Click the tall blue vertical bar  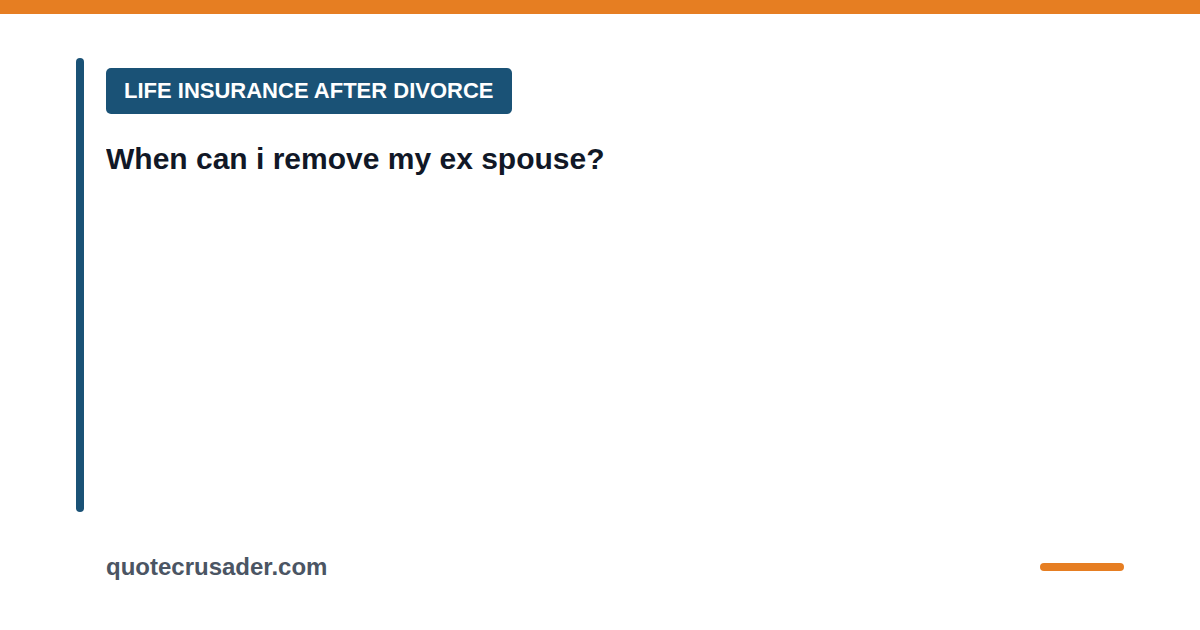click(80, 285)
